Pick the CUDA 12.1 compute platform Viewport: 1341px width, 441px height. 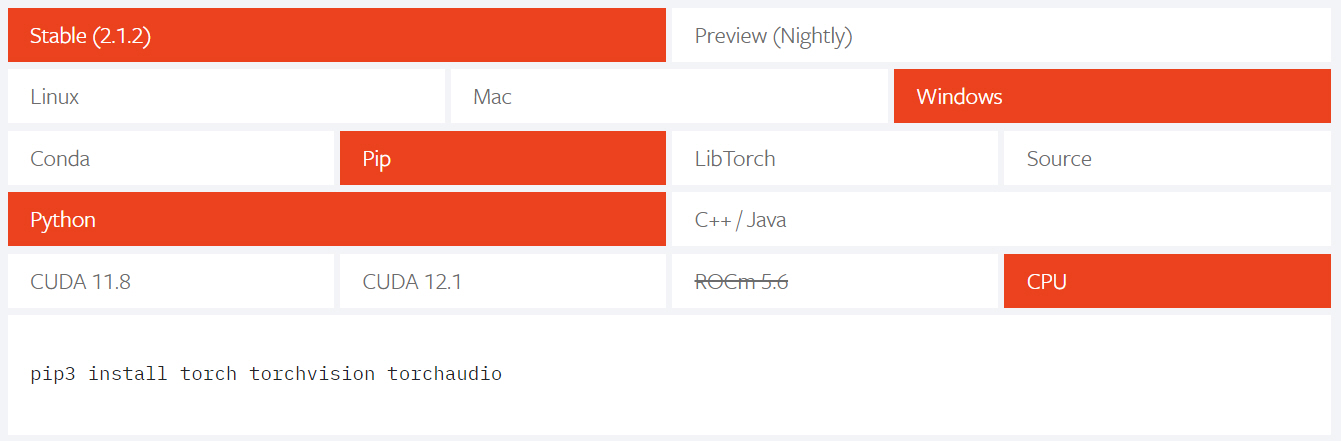[x=502, y=281]
